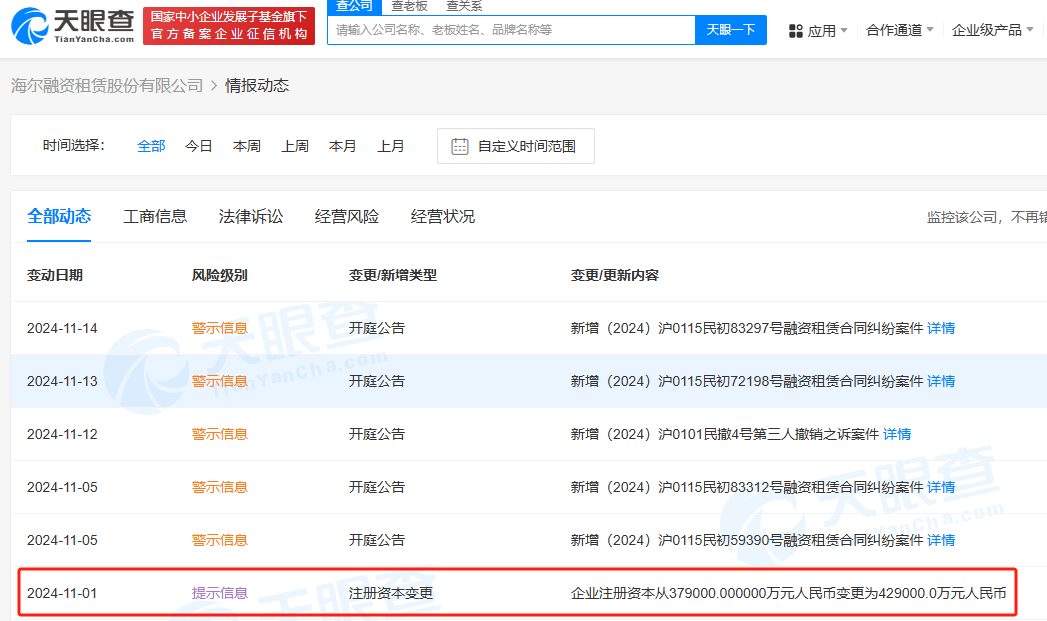
Task: Click the red 国家中小企业发展子基金 banner
Action: pyautogui.click(x=229, y=26)
